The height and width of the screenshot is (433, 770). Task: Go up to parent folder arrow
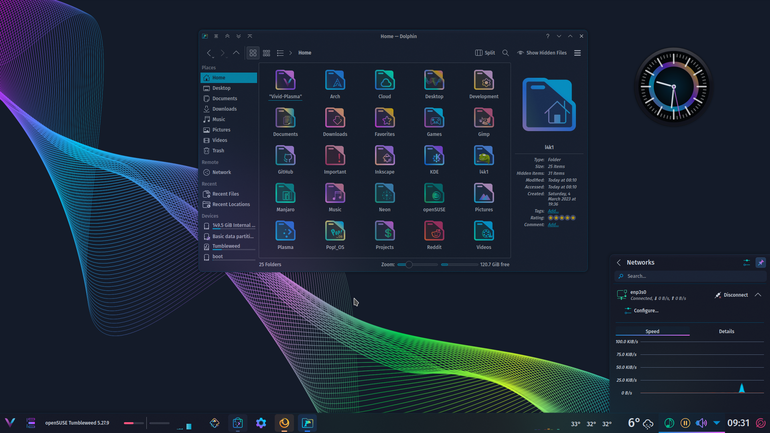pos(236,53)
